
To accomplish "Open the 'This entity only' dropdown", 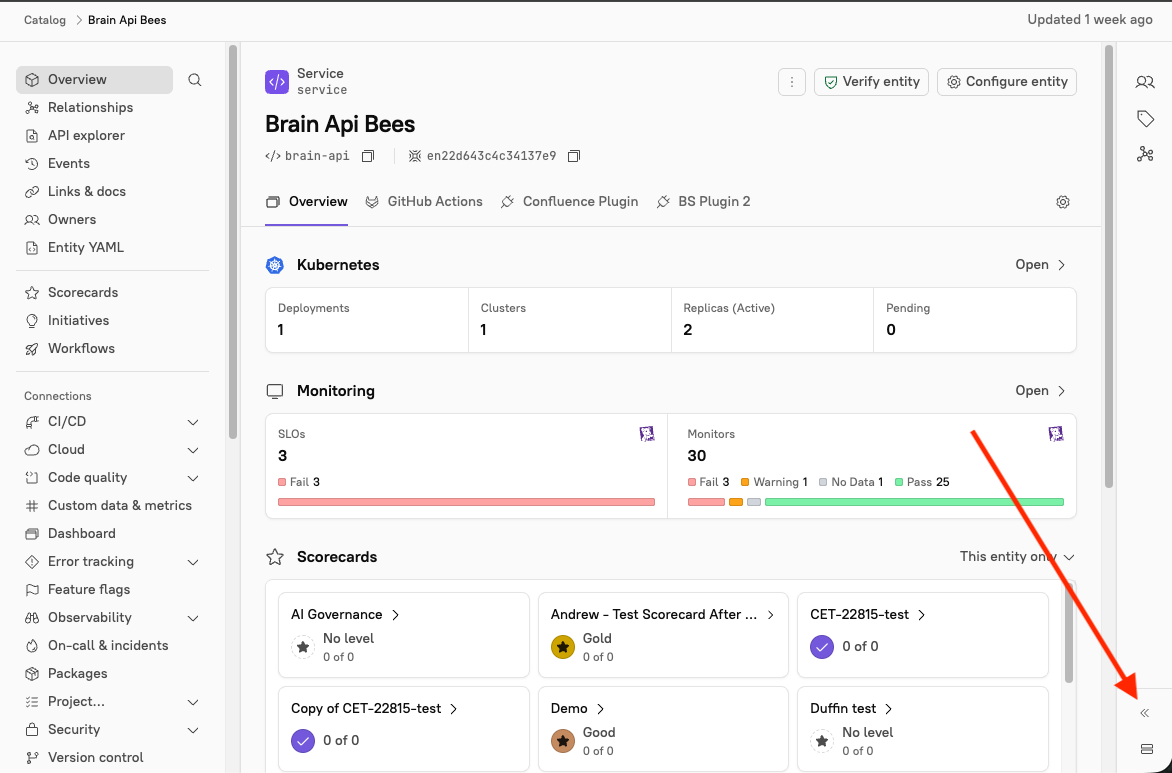I will point(1017,557).
